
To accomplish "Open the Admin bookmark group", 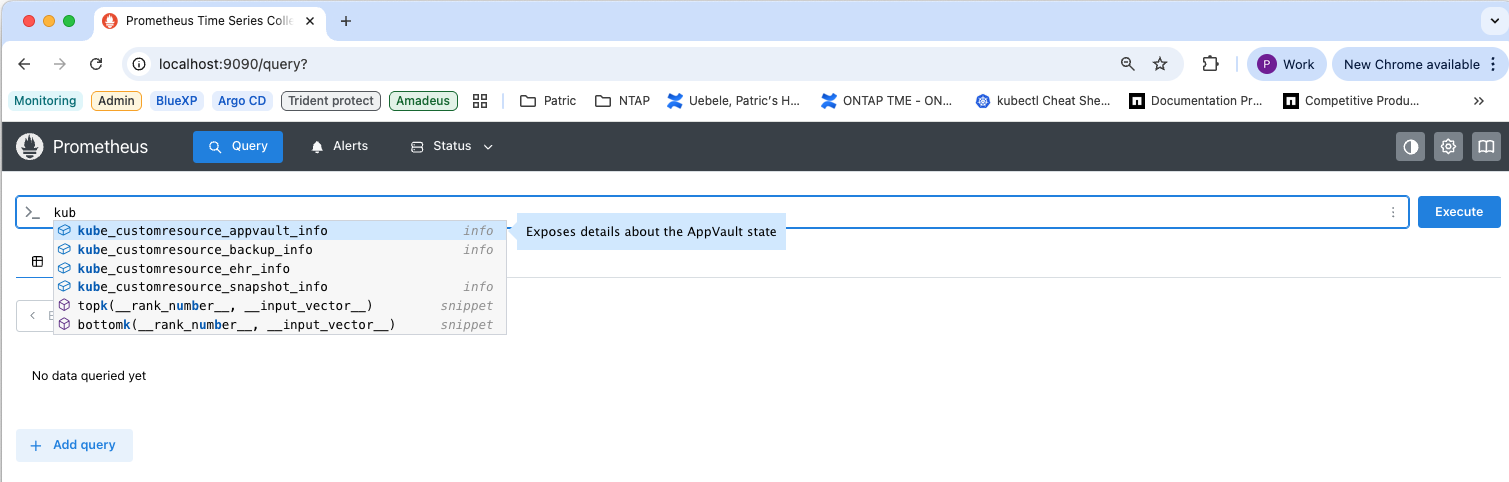I will tap(116, 101).
